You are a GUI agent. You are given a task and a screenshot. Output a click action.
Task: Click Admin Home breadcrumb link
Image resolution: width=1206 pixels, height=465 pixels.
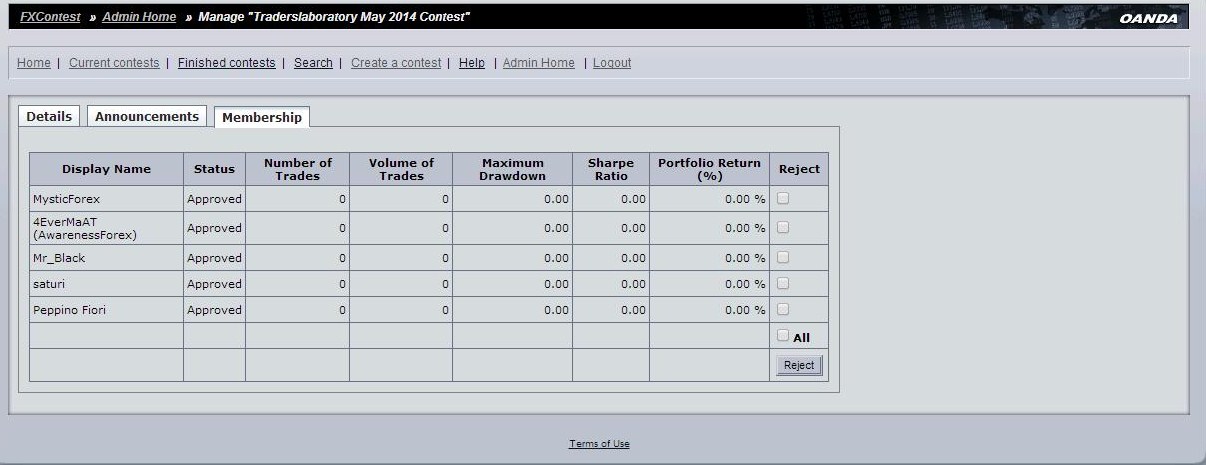coord(139,17)
